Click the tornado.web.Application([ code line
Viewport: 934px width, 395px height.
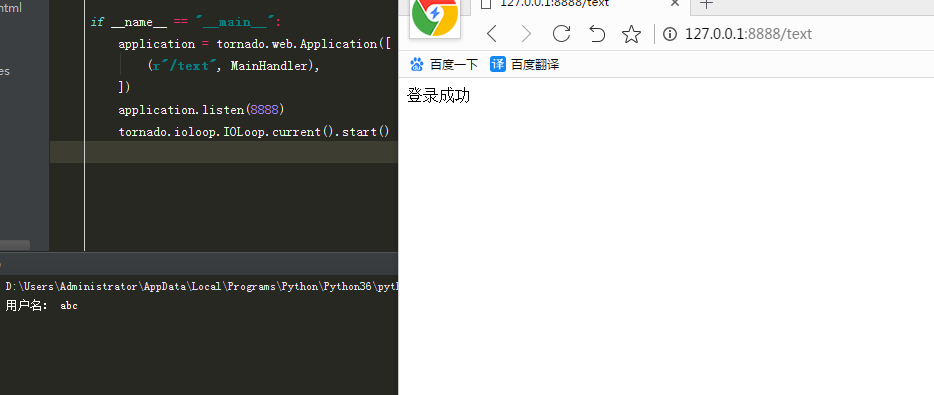tap(255, 44)
